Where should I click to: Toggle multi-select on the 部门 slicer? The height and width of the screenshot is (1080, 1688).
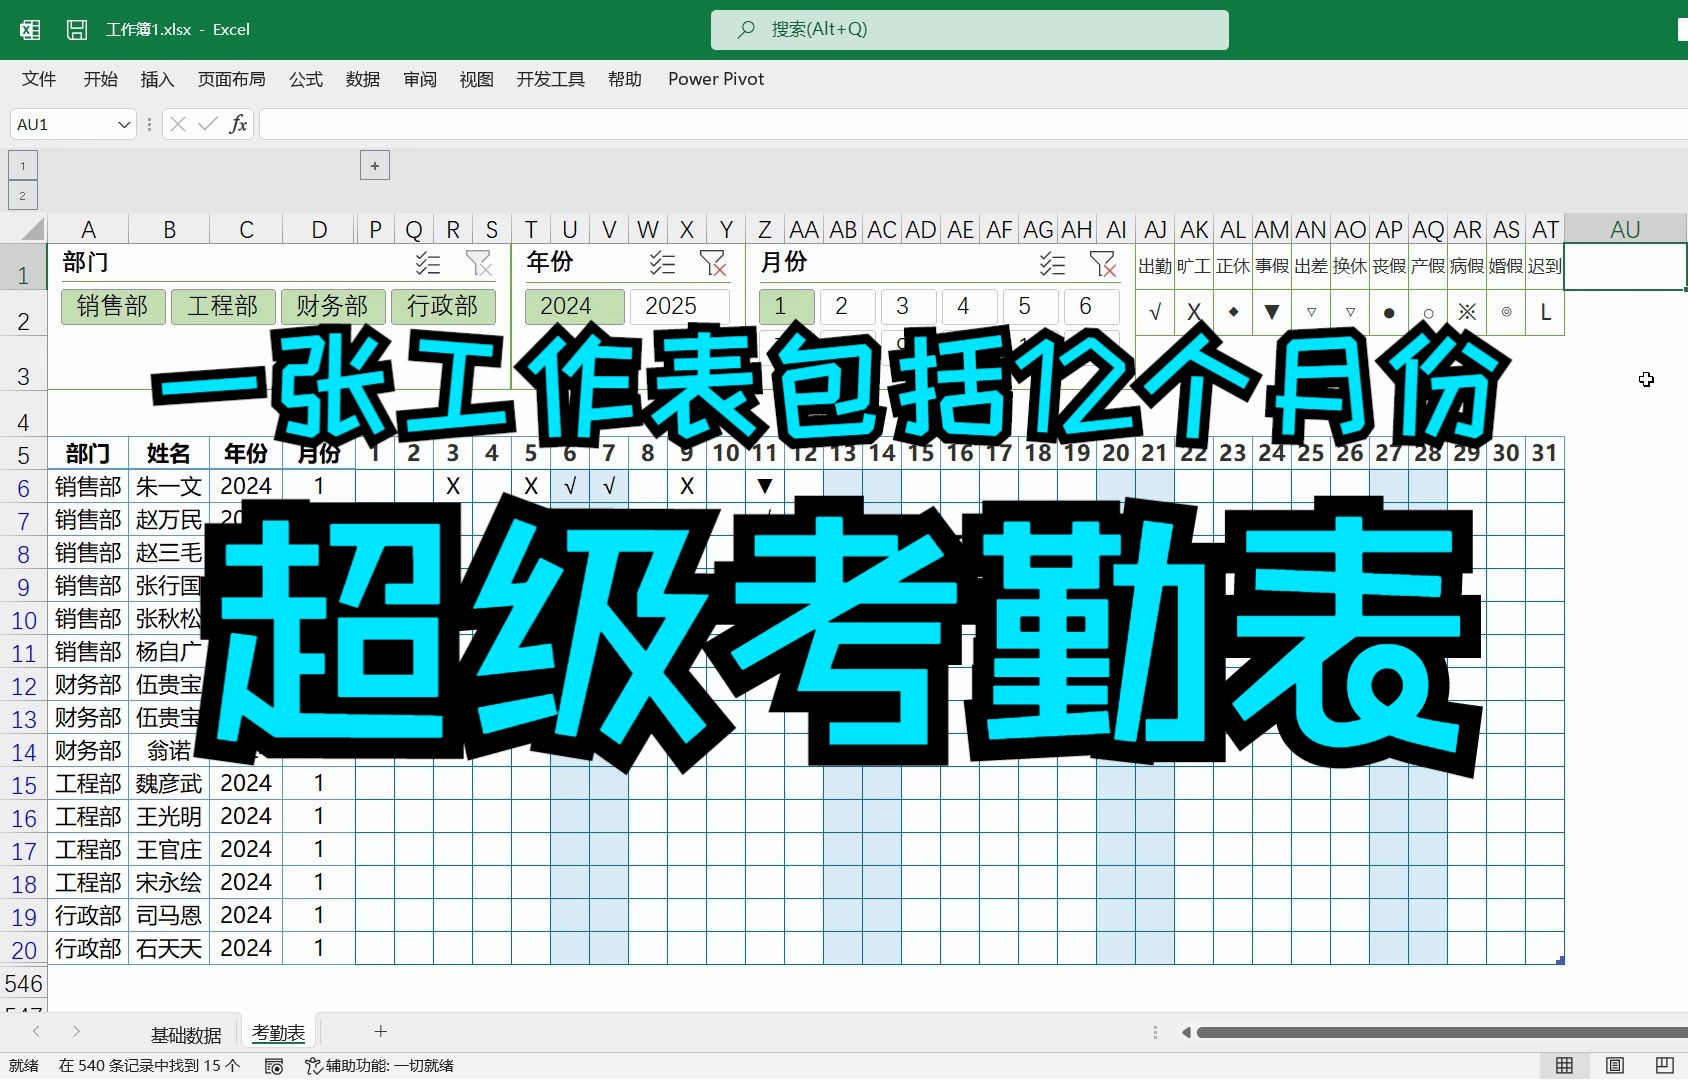click(428, 263)
